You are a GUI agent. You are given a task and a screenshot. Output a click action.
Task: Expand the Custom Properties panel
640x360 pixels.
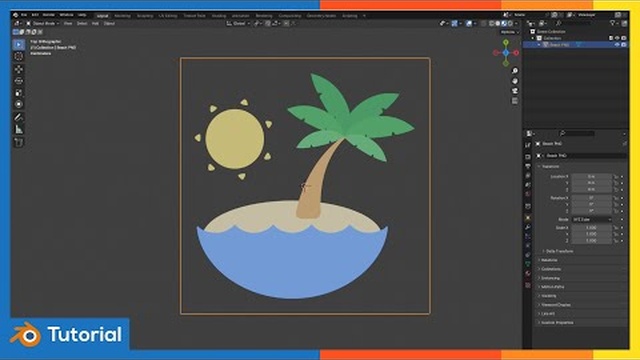tap(556, 322)
